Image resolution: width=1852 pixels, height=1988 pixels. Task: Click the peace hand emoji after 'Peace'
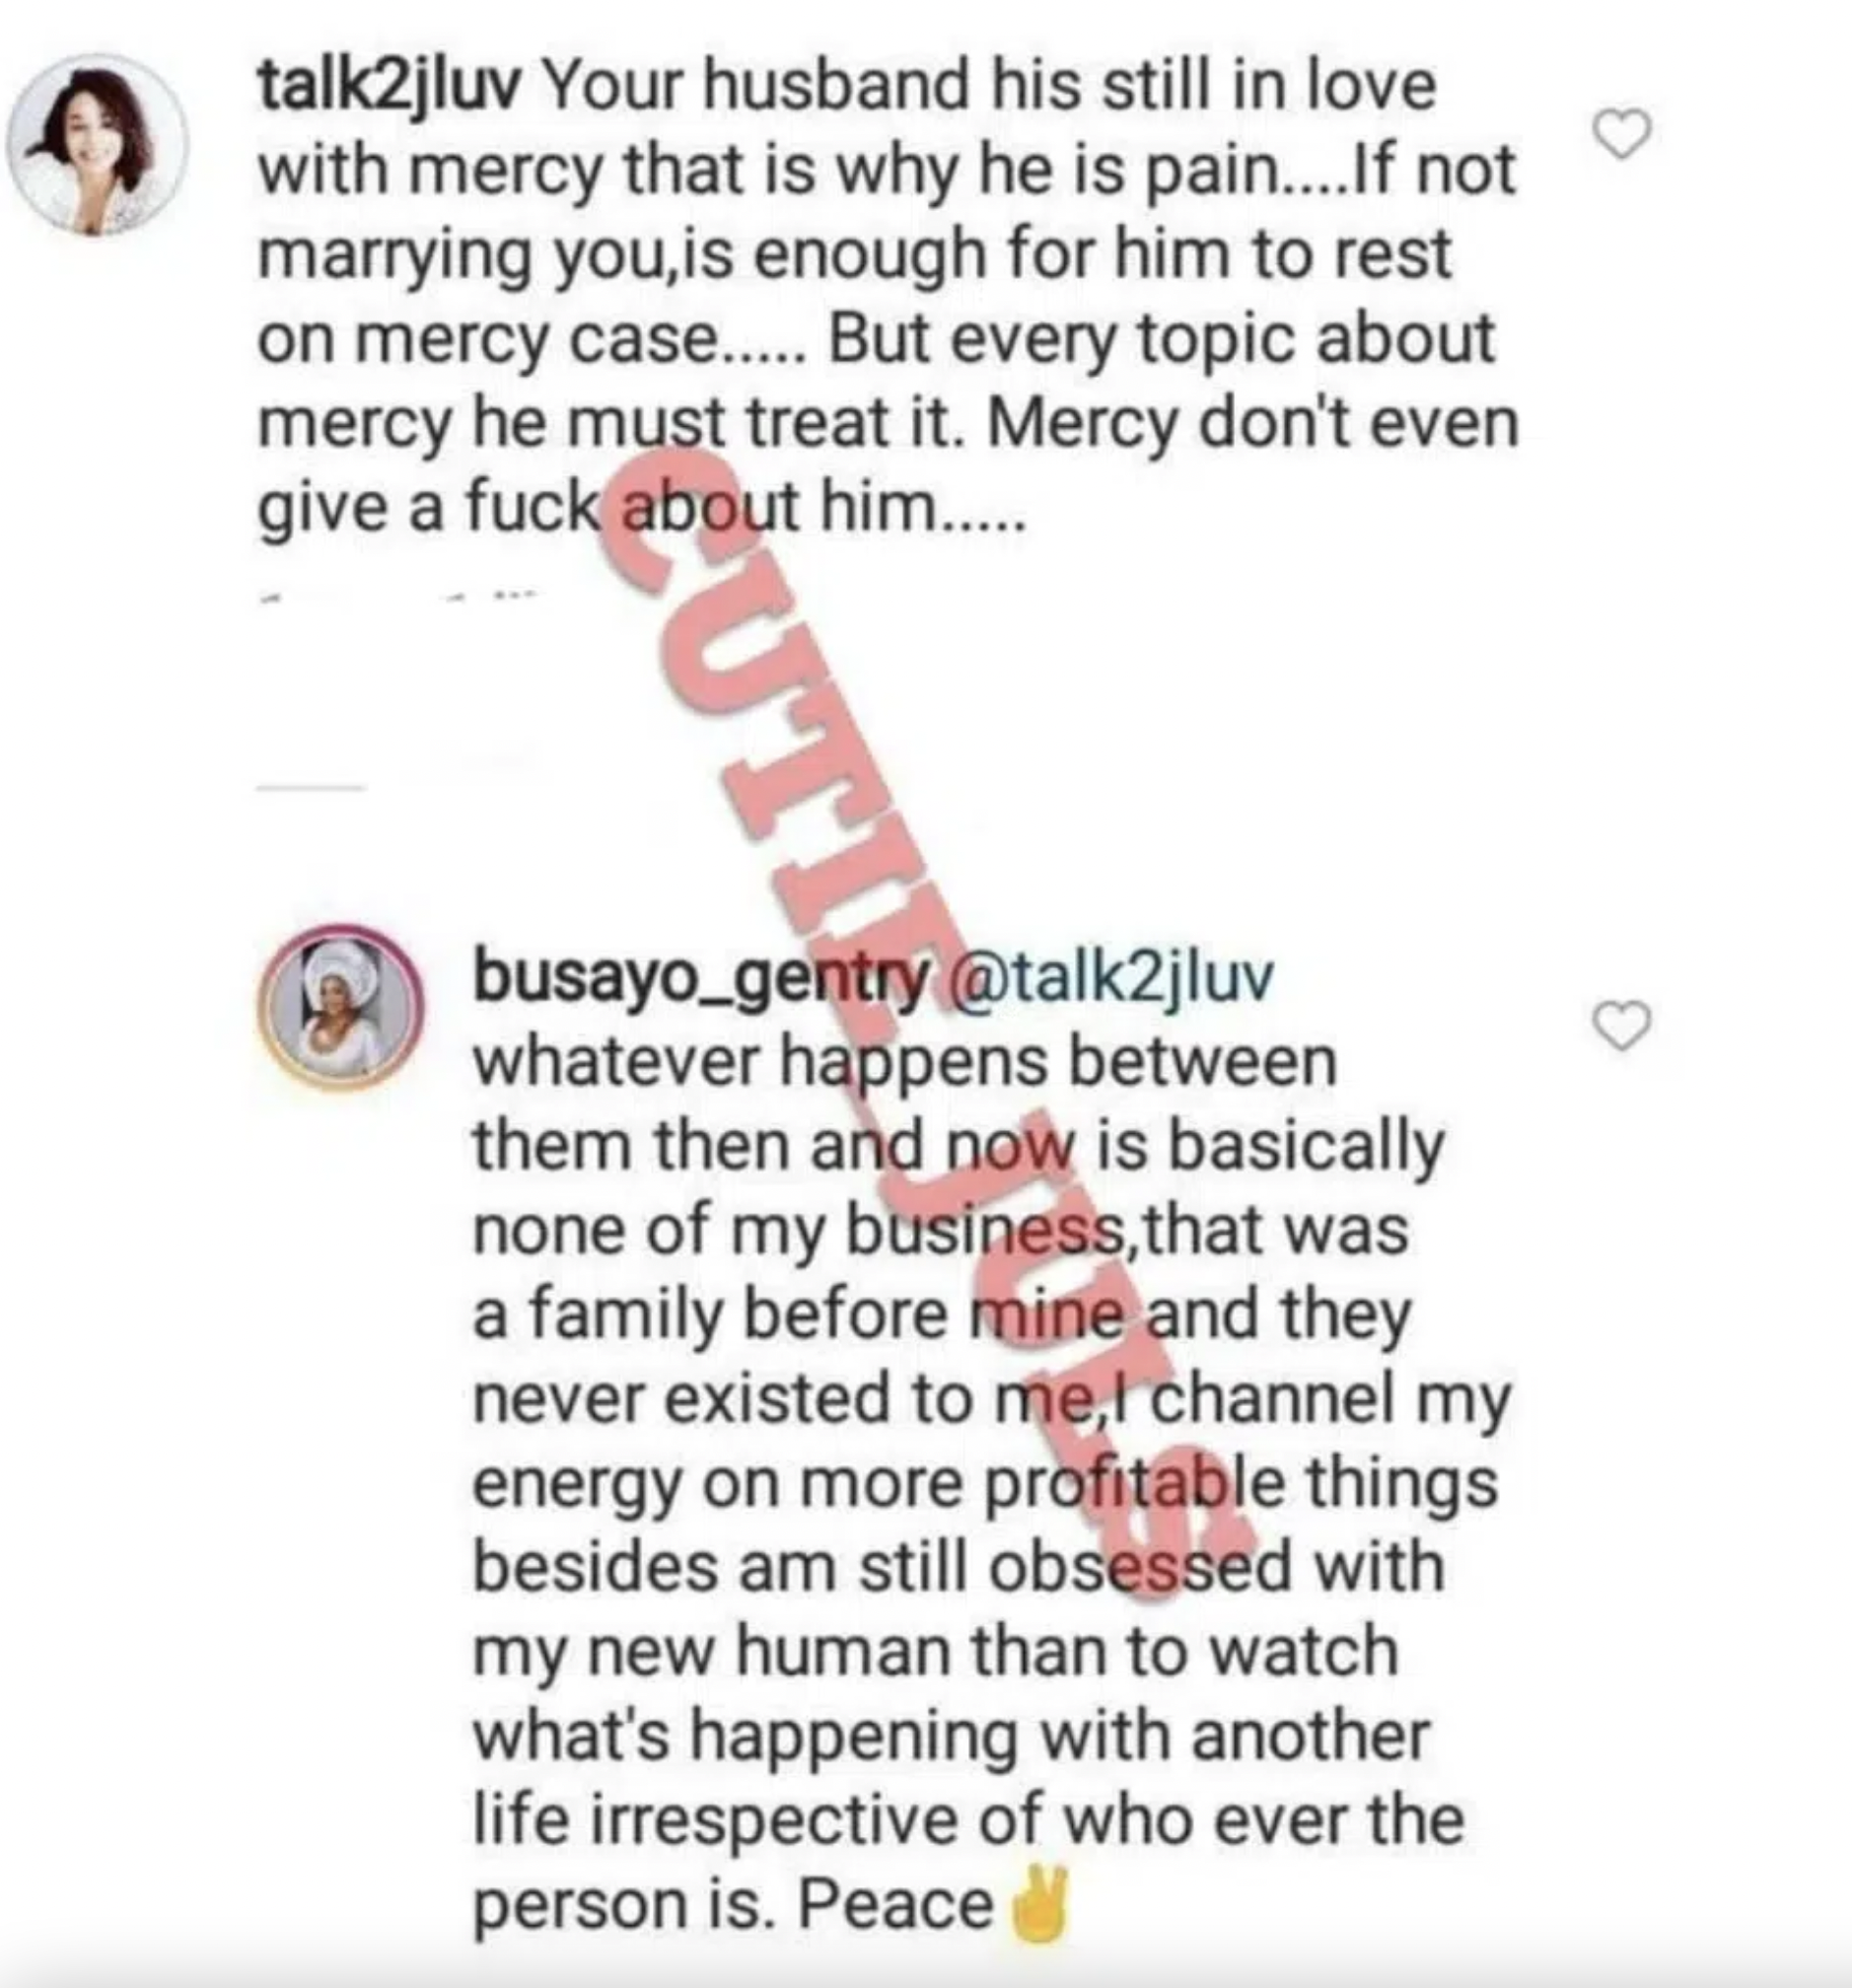tap(1040, 1904)
